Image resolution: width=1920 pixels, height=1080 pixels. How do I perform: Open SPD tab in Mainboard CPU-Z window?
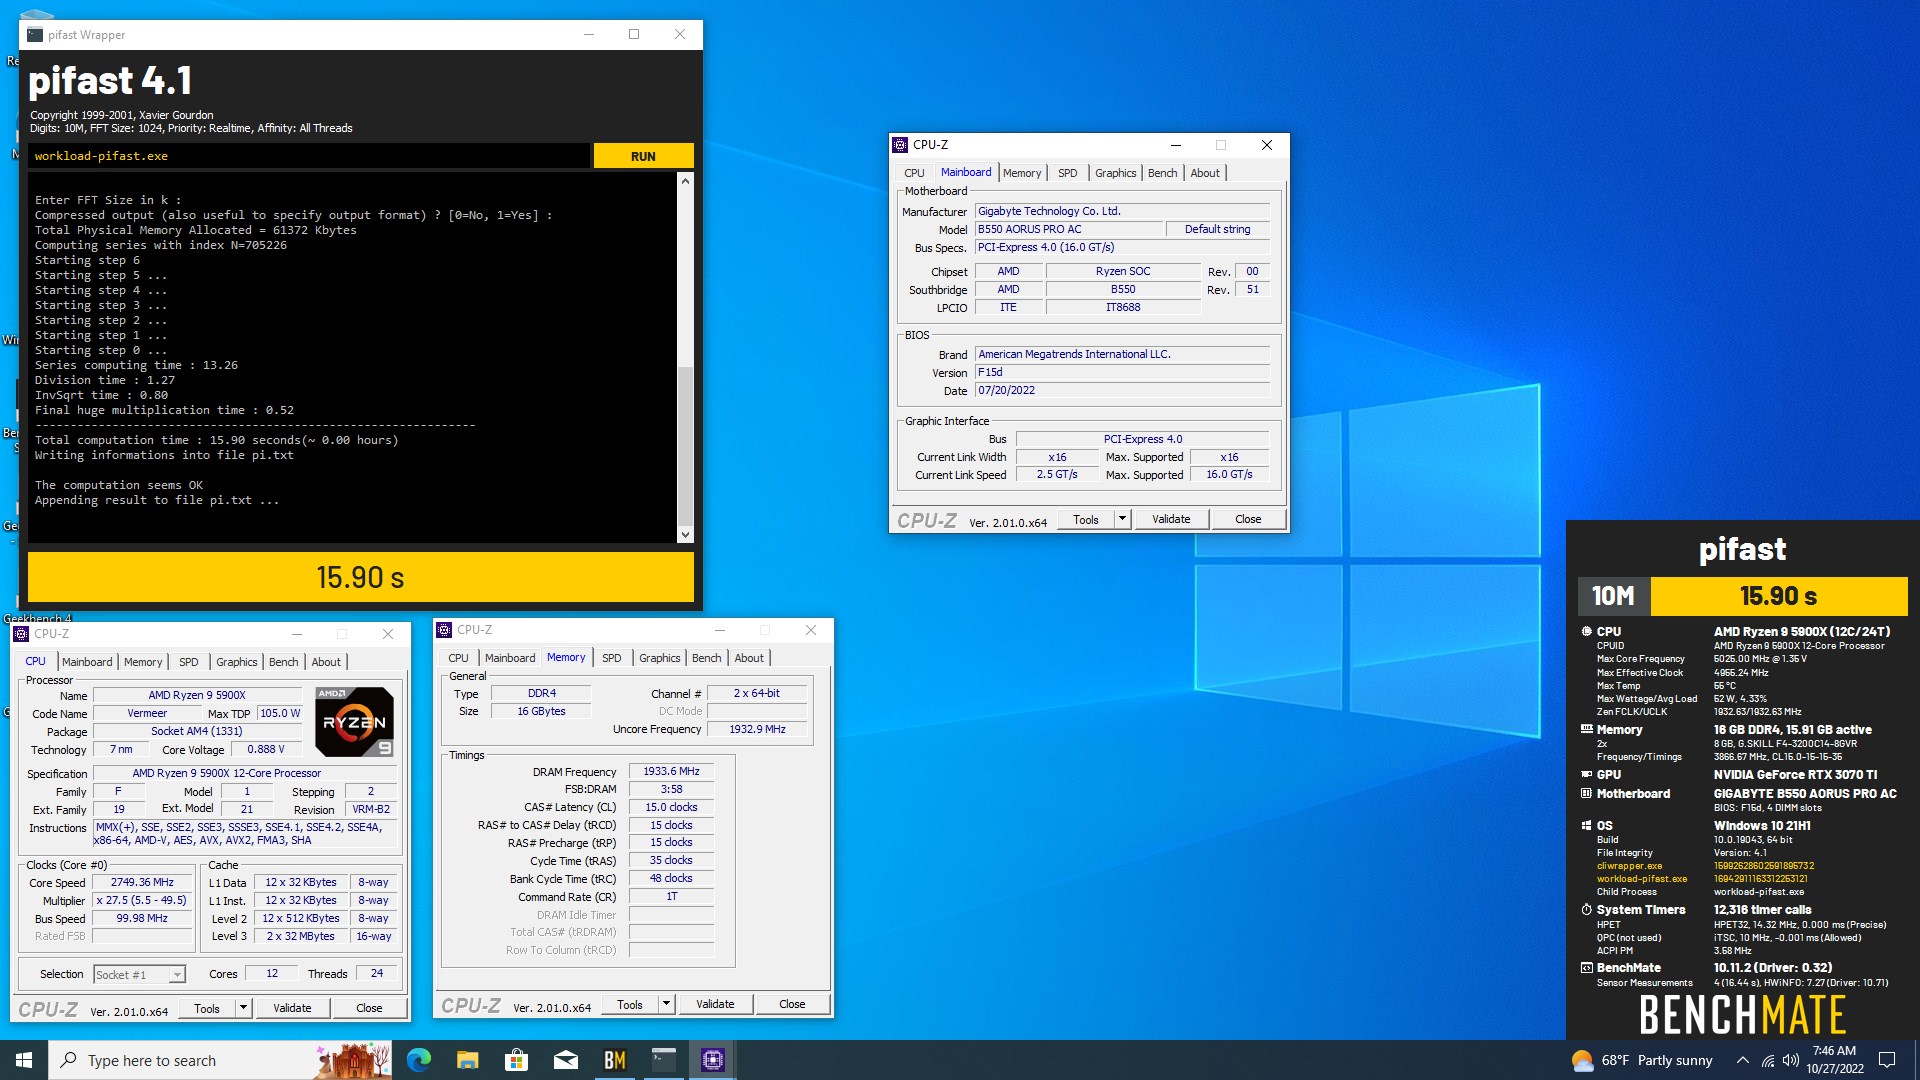pyautogui.click(x=1068, y=173)
